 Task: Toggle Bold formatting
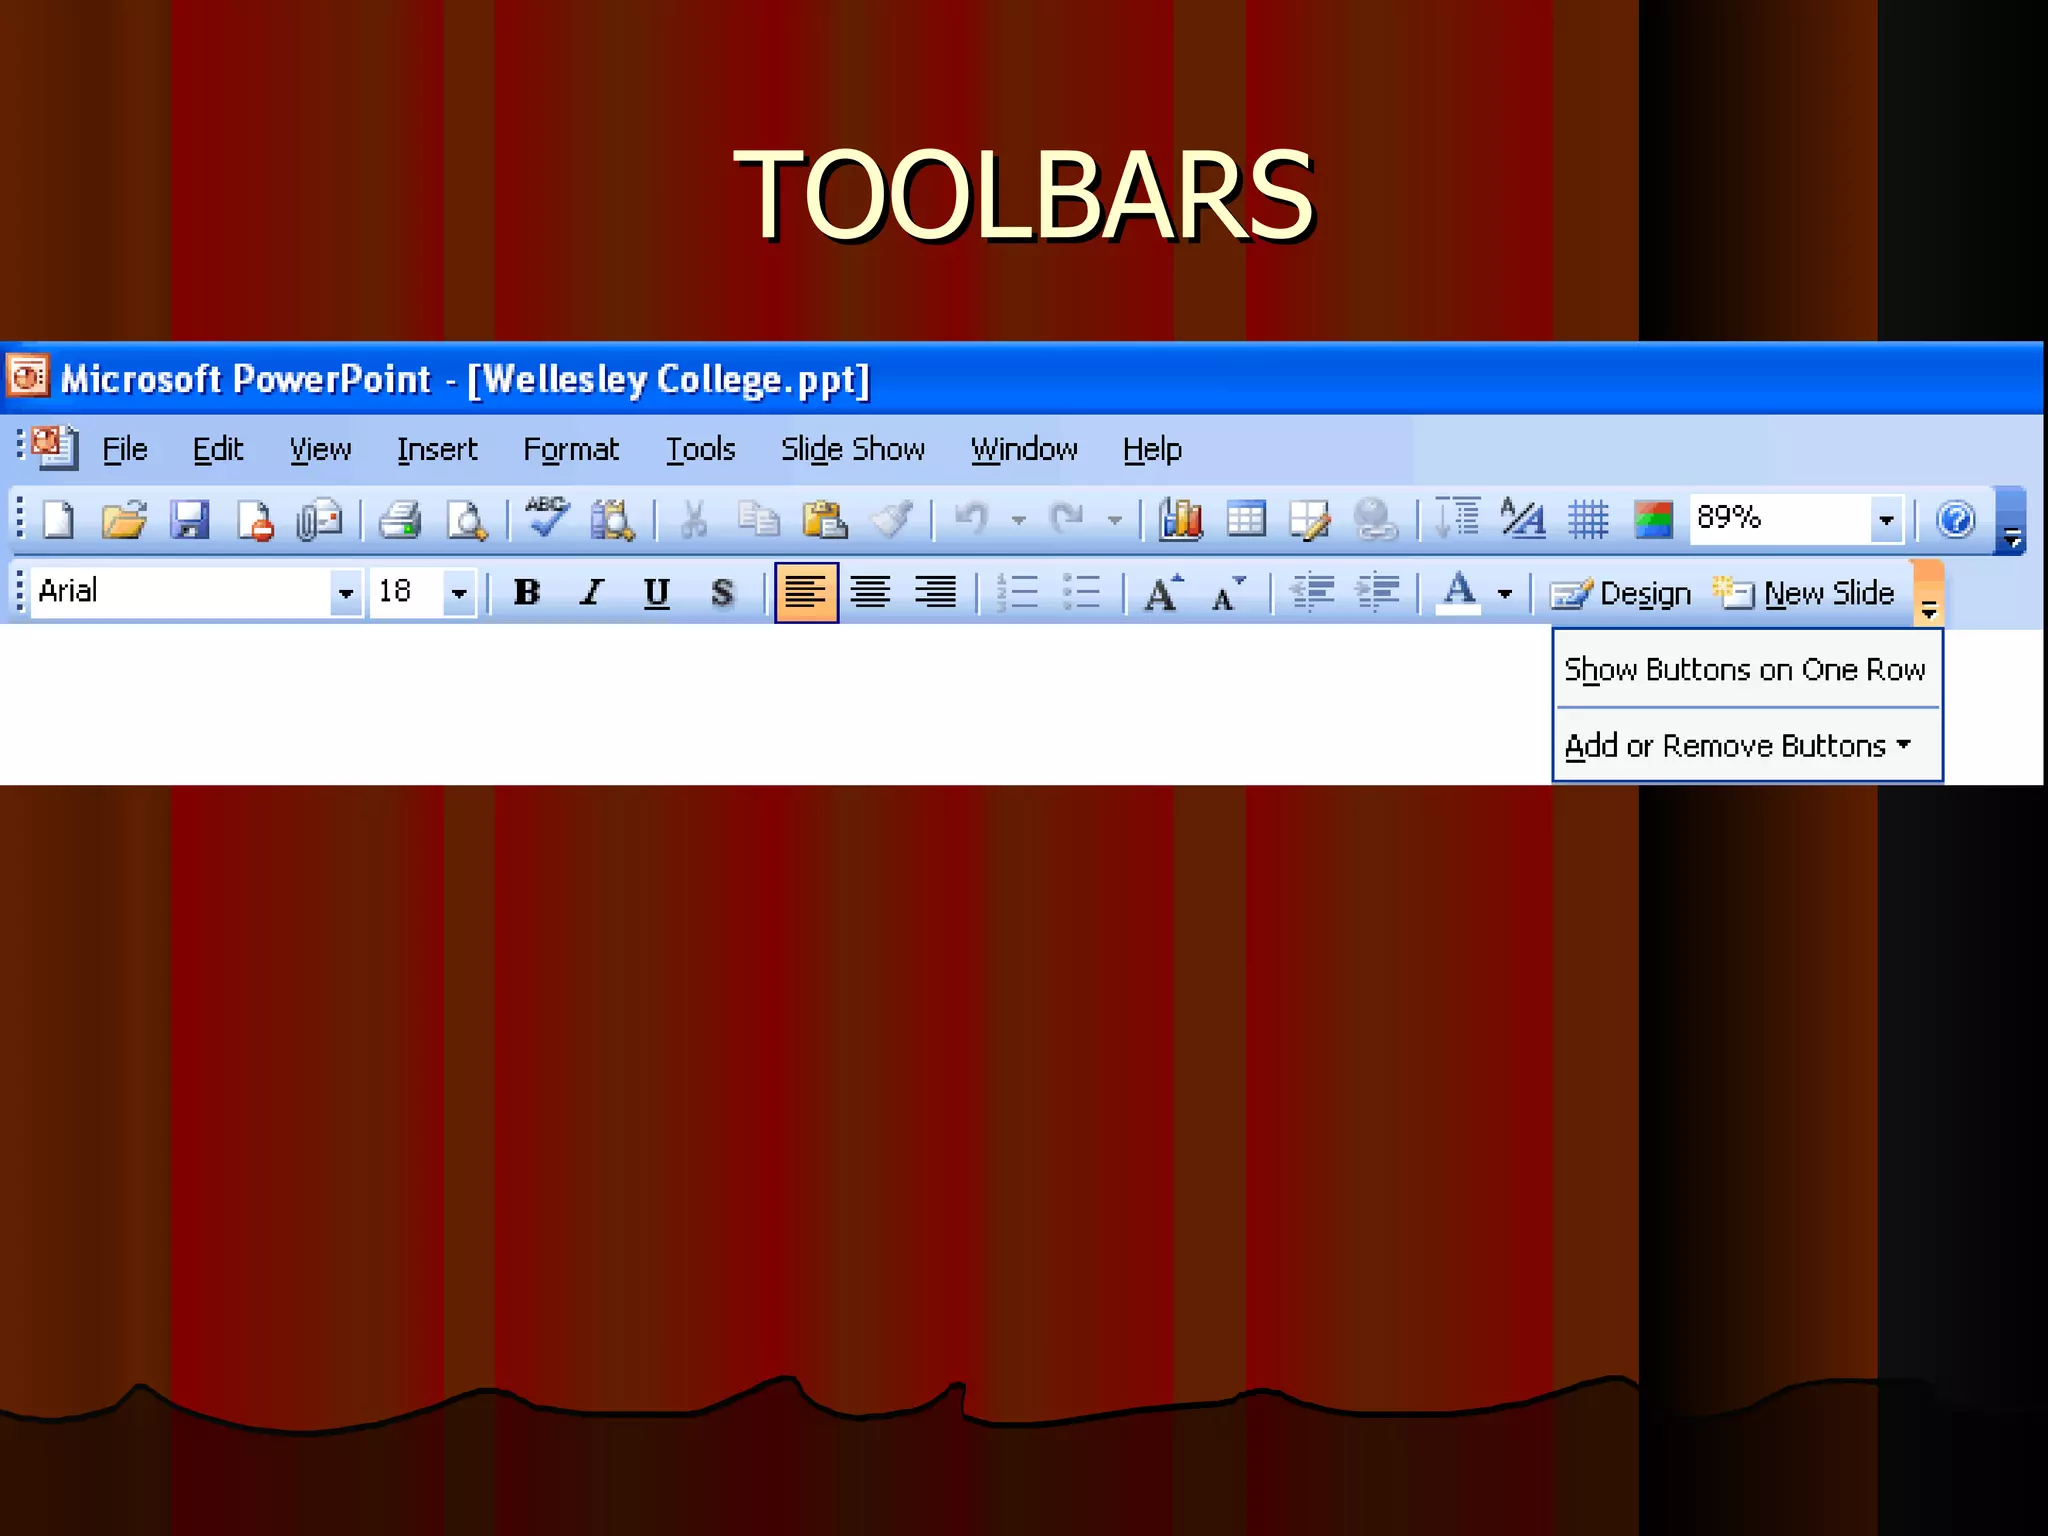[527, 593]
